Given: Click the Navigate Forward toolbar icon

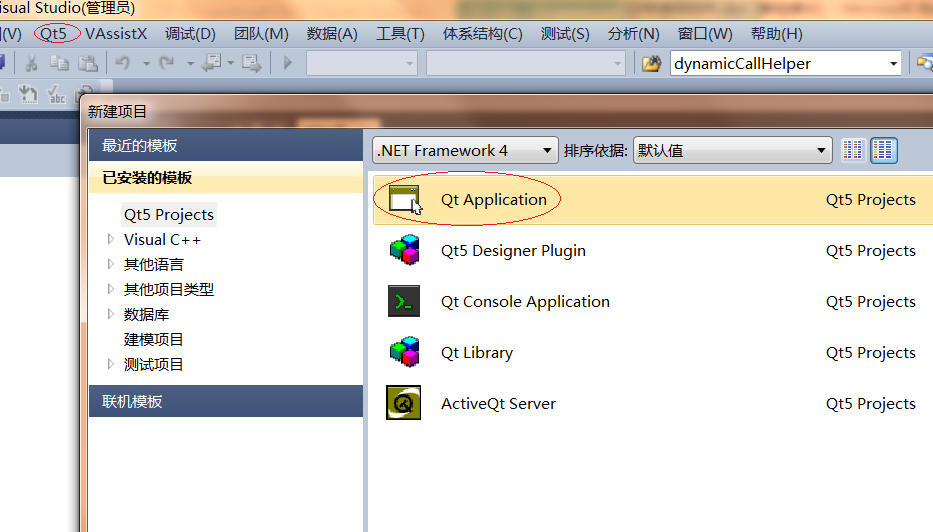Looking at the screenshot, I should click(251, 63).
